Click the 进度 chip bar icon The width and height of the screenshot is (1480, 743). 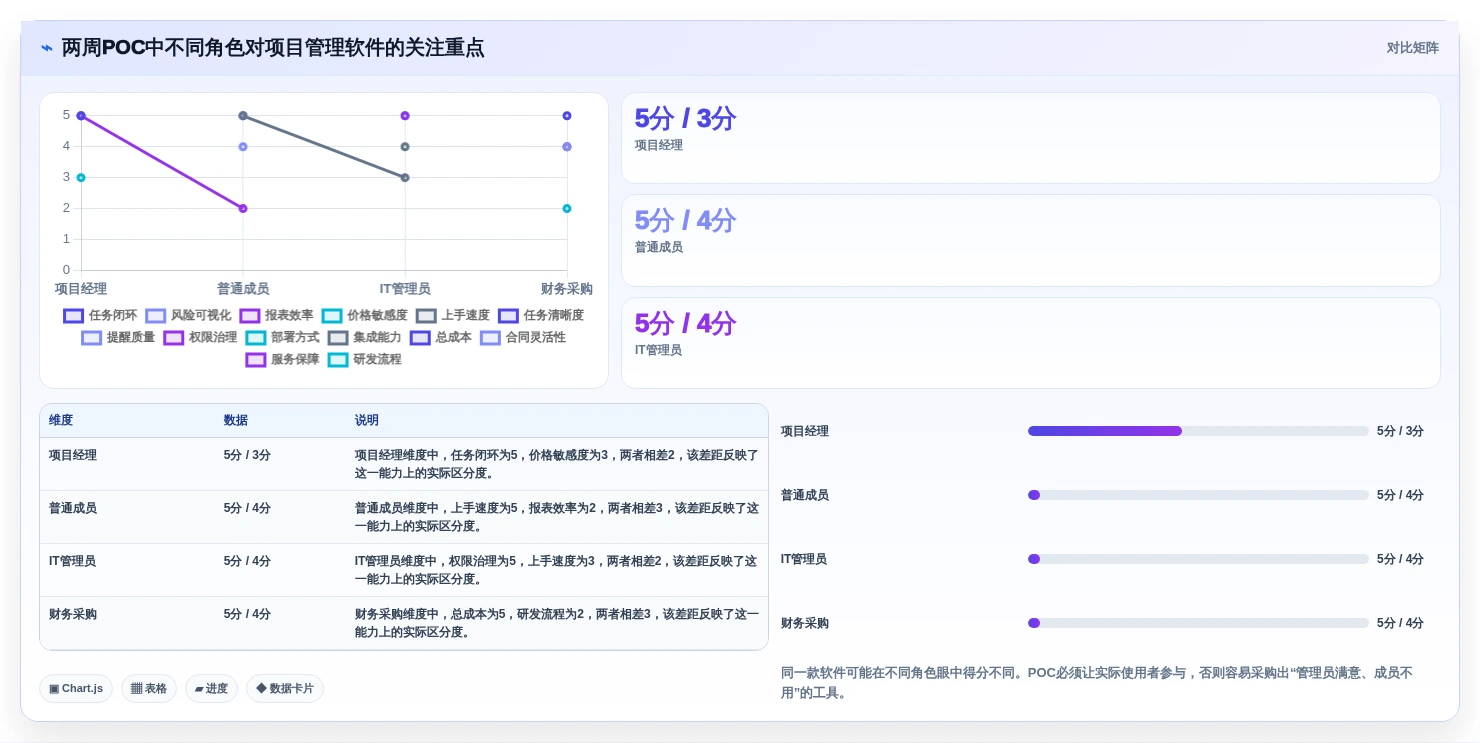[x=199, y=689]
